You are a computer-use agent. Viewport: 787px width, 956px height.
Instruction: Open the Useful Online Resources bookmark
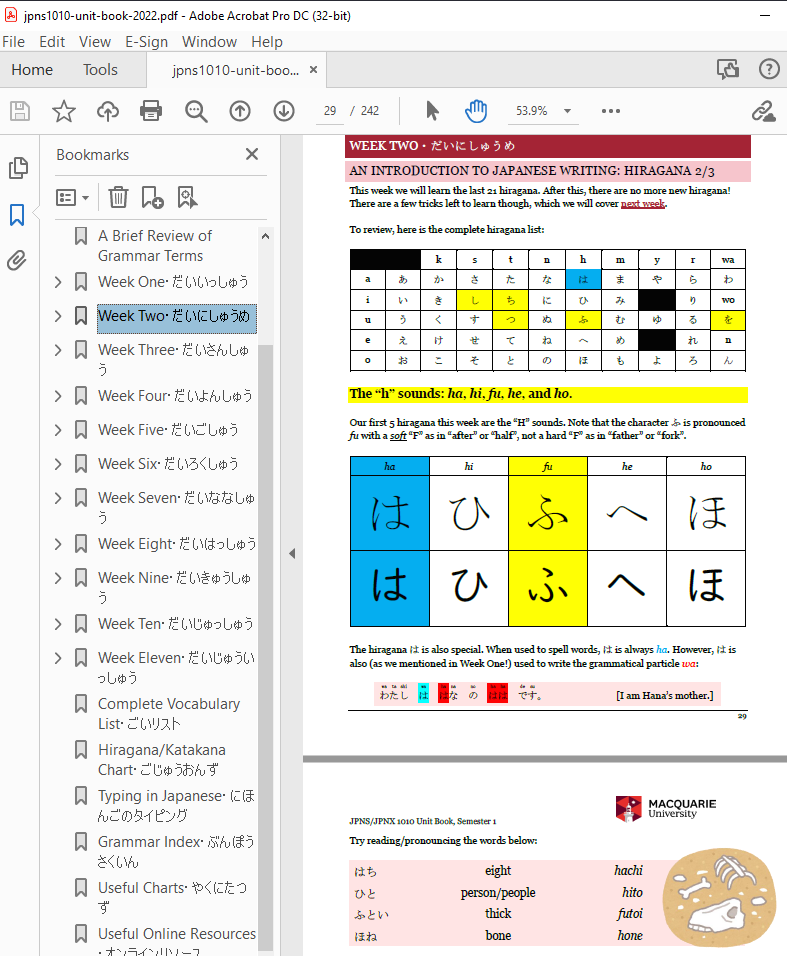coord(177,940)
